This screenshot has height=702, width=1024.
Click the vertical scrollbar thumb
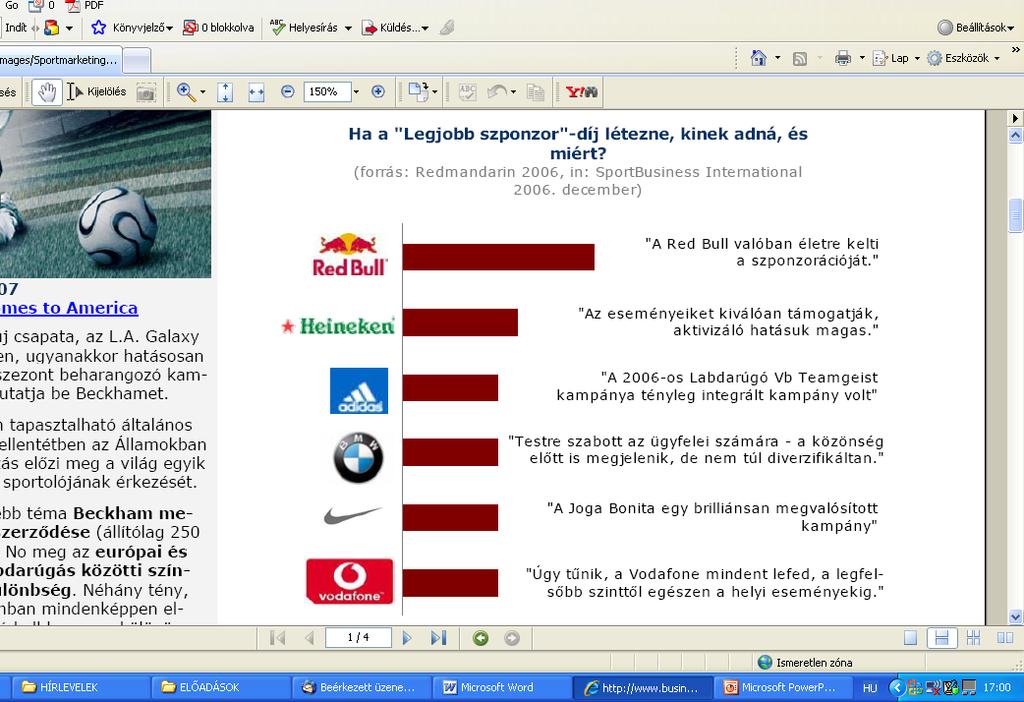click(x=1015, y=215)
